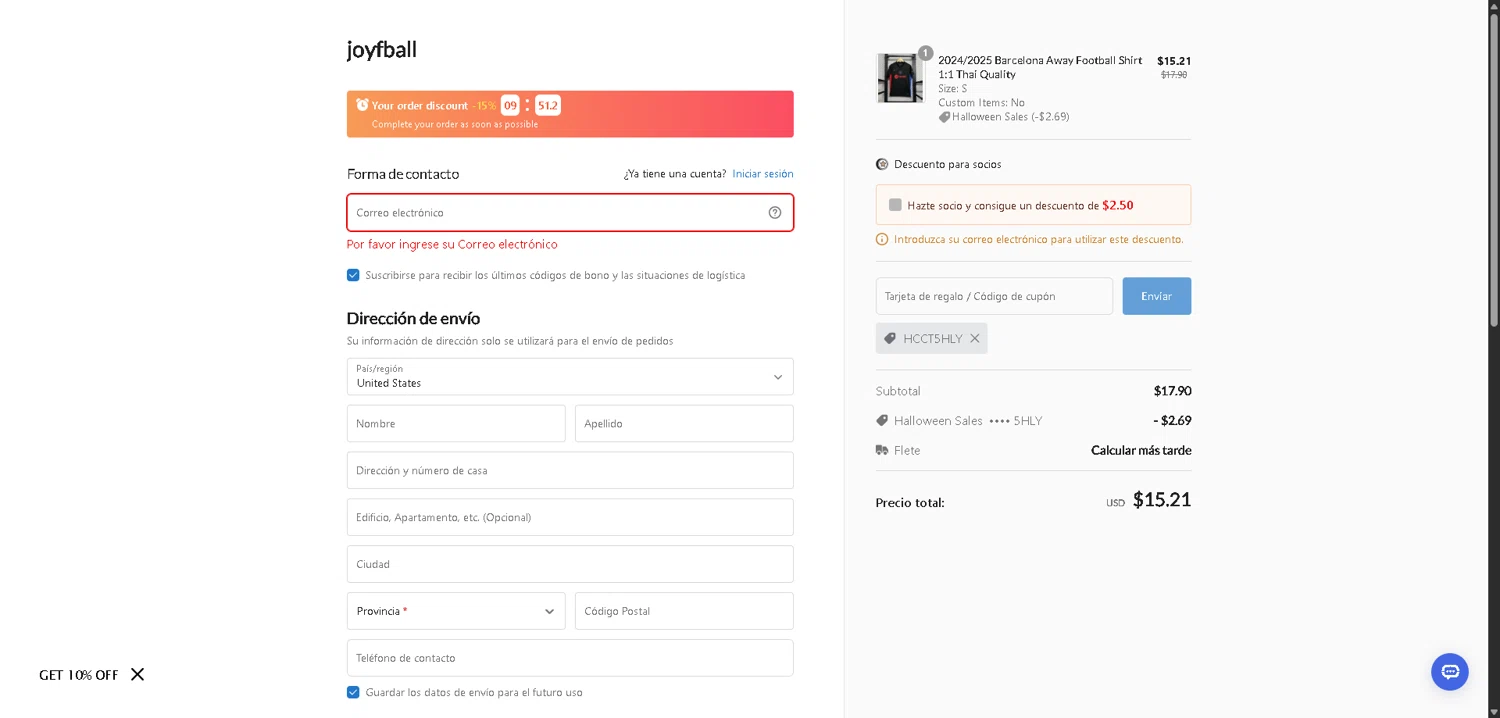The width and height of the screenshot is (1500, 718).
Task: Click the Precio total $15.21 amount
Action: coord(1162,499)
